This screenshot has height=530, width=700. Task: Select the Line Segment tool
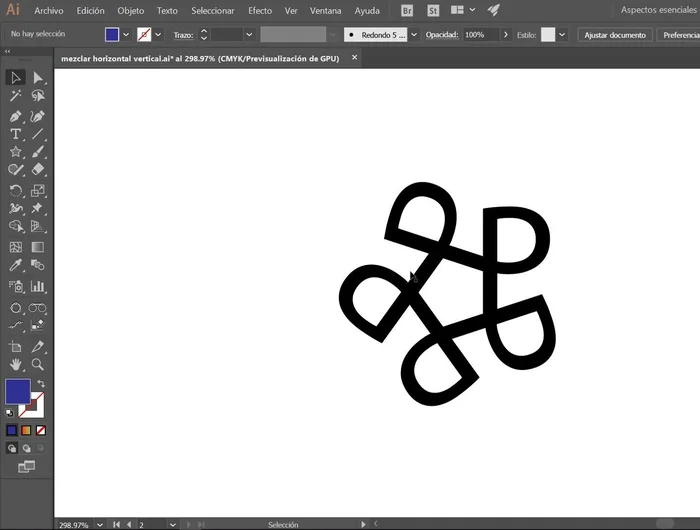tap(38, 134)
